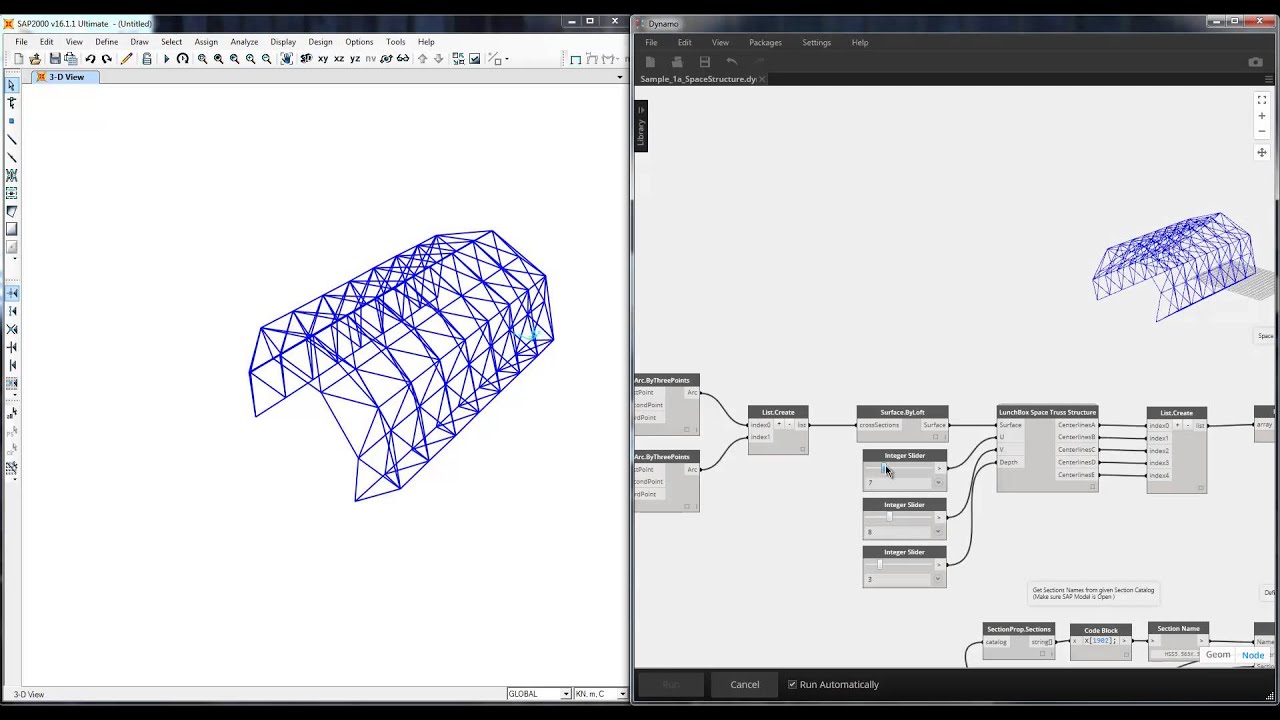Click Dynamo fit to screen icon
This screenshot has width=1280, height=720.
(x=1262, y=100)
